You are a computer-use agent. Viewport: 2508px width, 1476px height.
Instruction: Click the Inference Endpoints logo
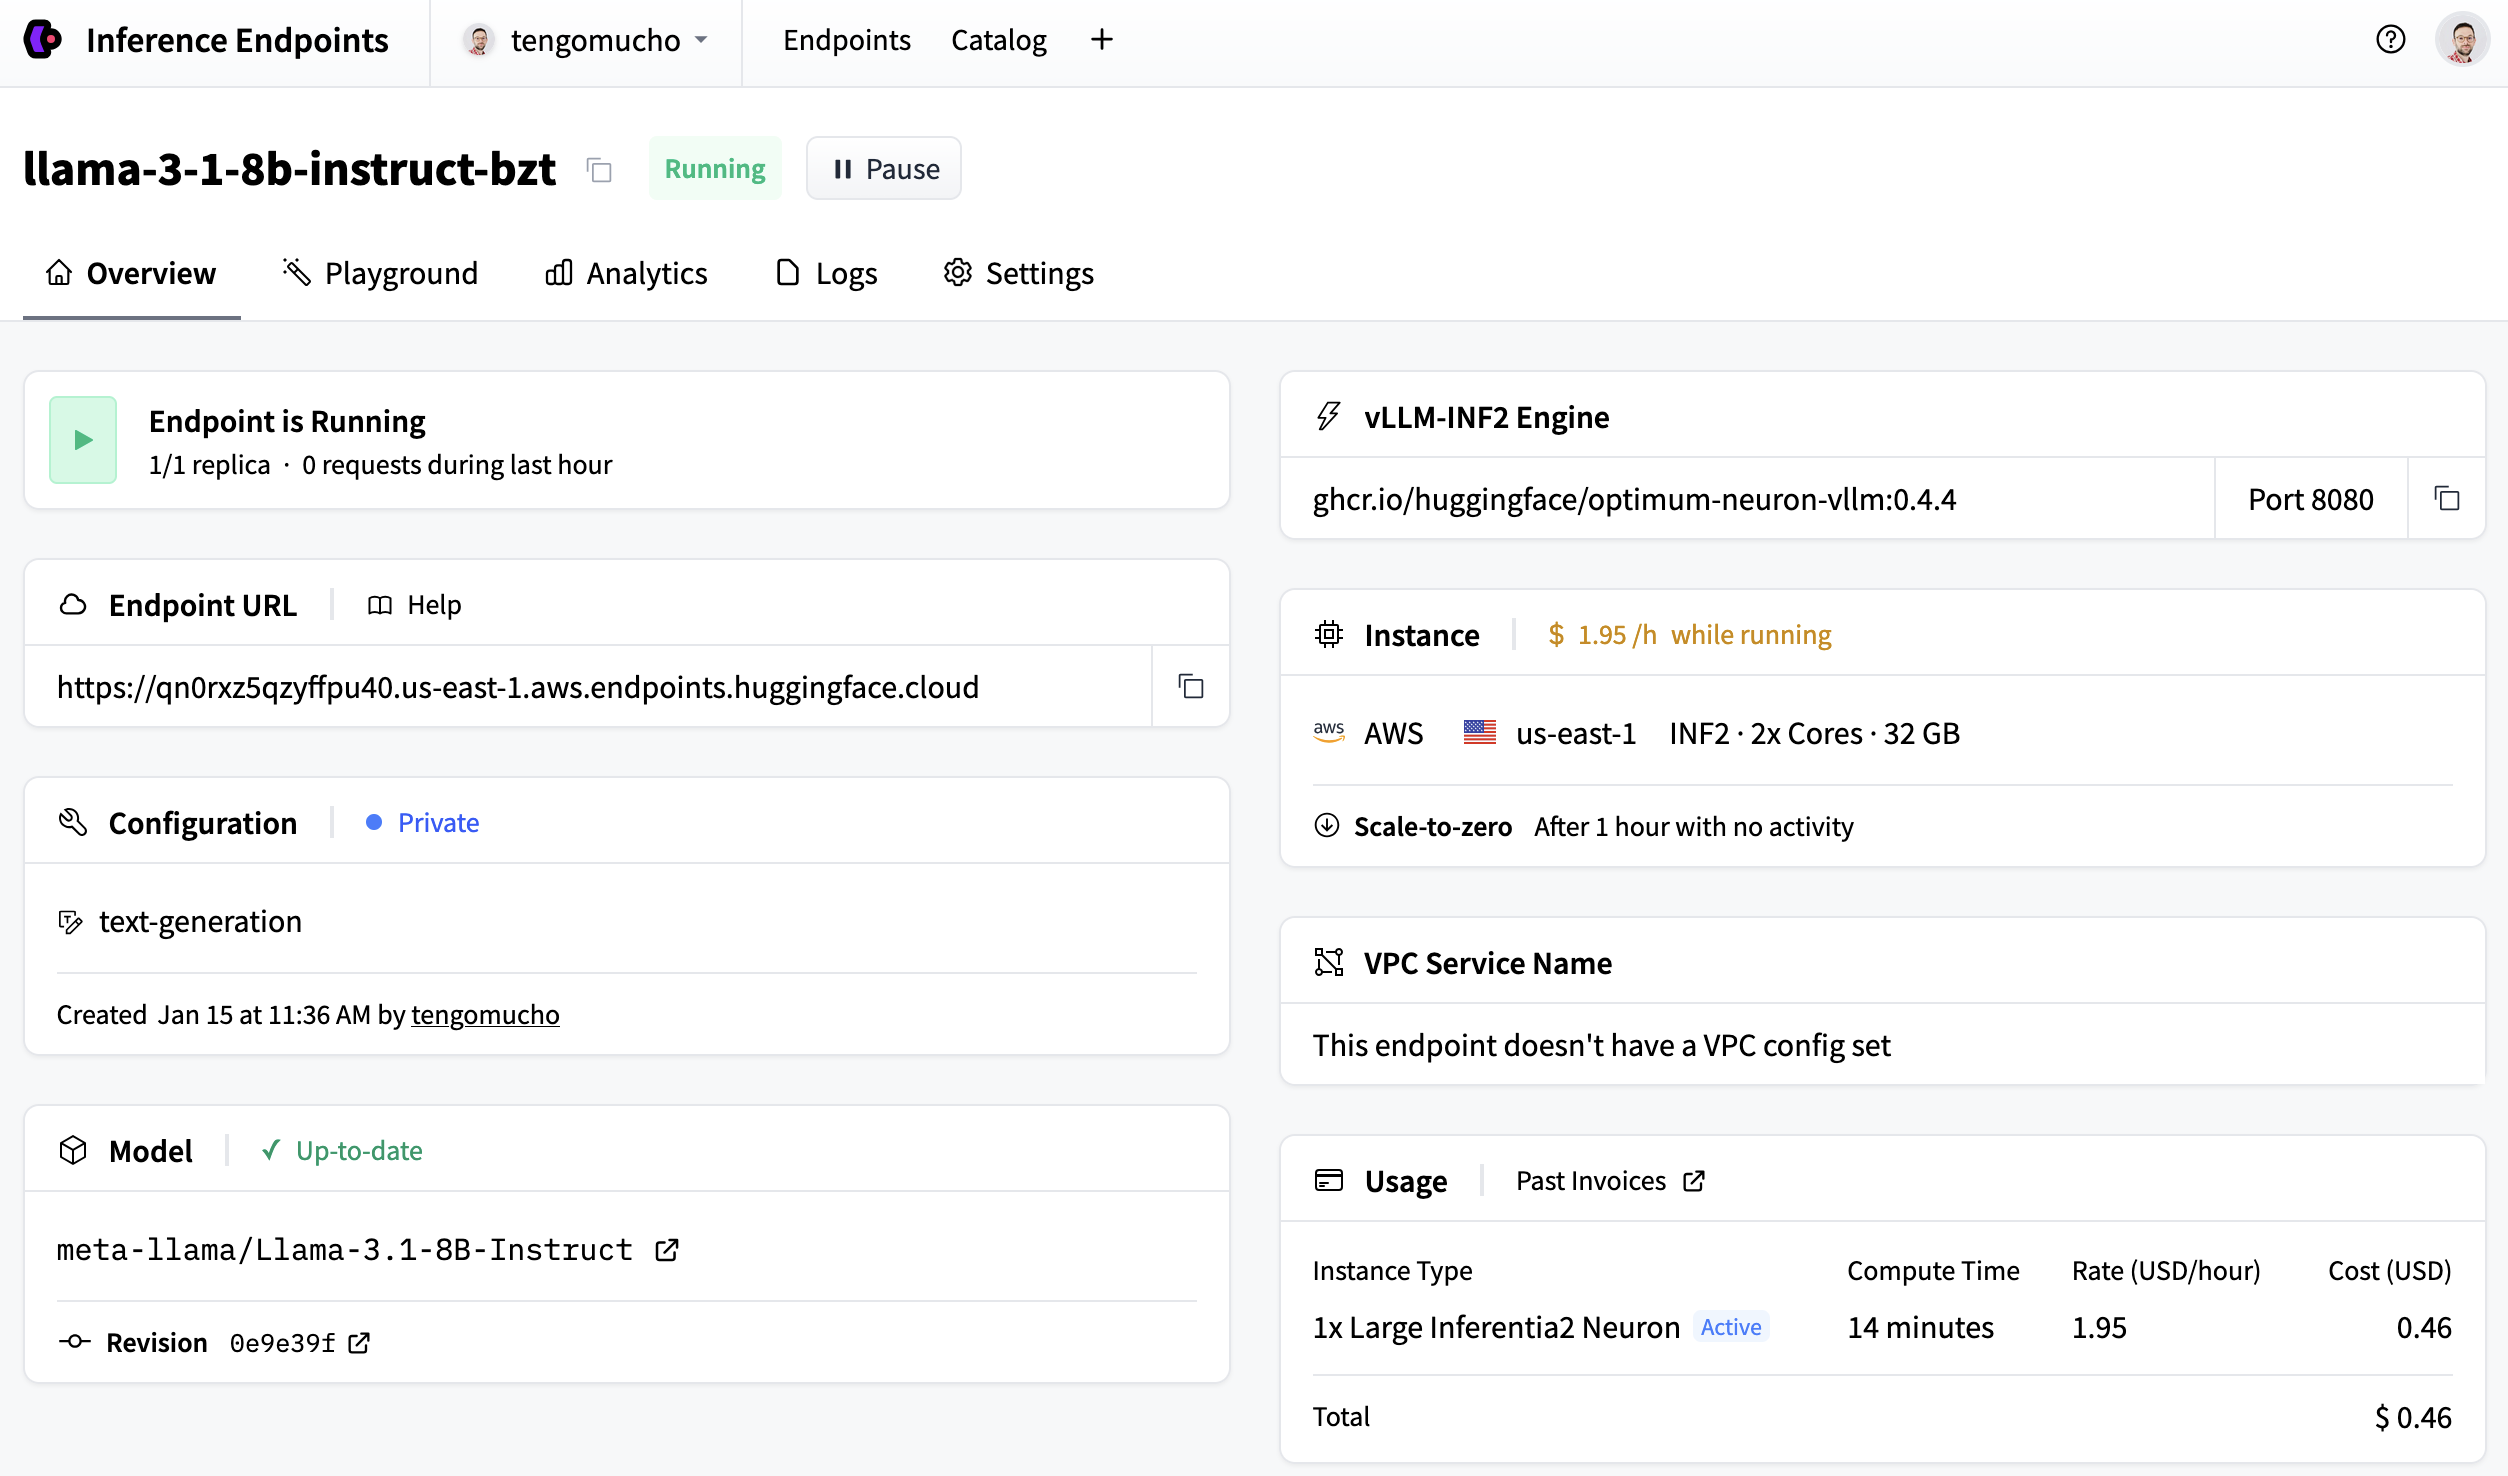coord(42,40)
